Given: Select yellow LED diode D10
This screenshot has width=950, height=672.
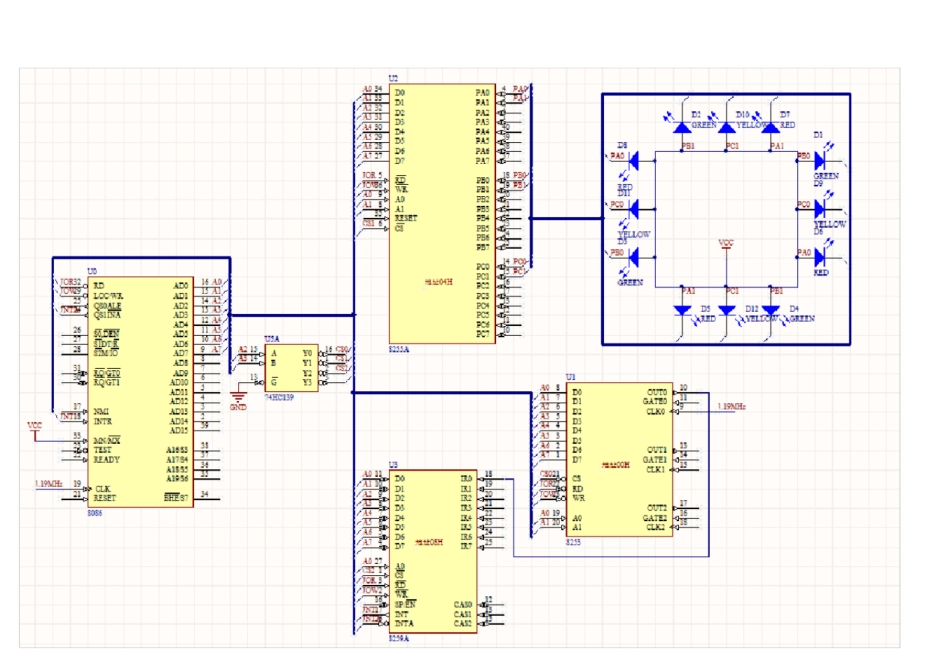Looking at the screenshot, I should [727, 128].
